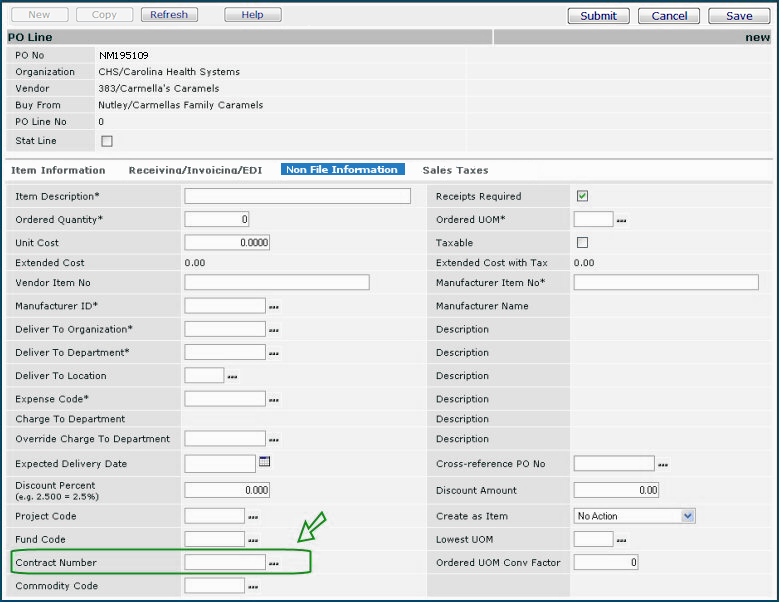Viewport: 779px width, 602px height.
Task: Open Deliver To Department lookup icon
Action: (274, 353)
